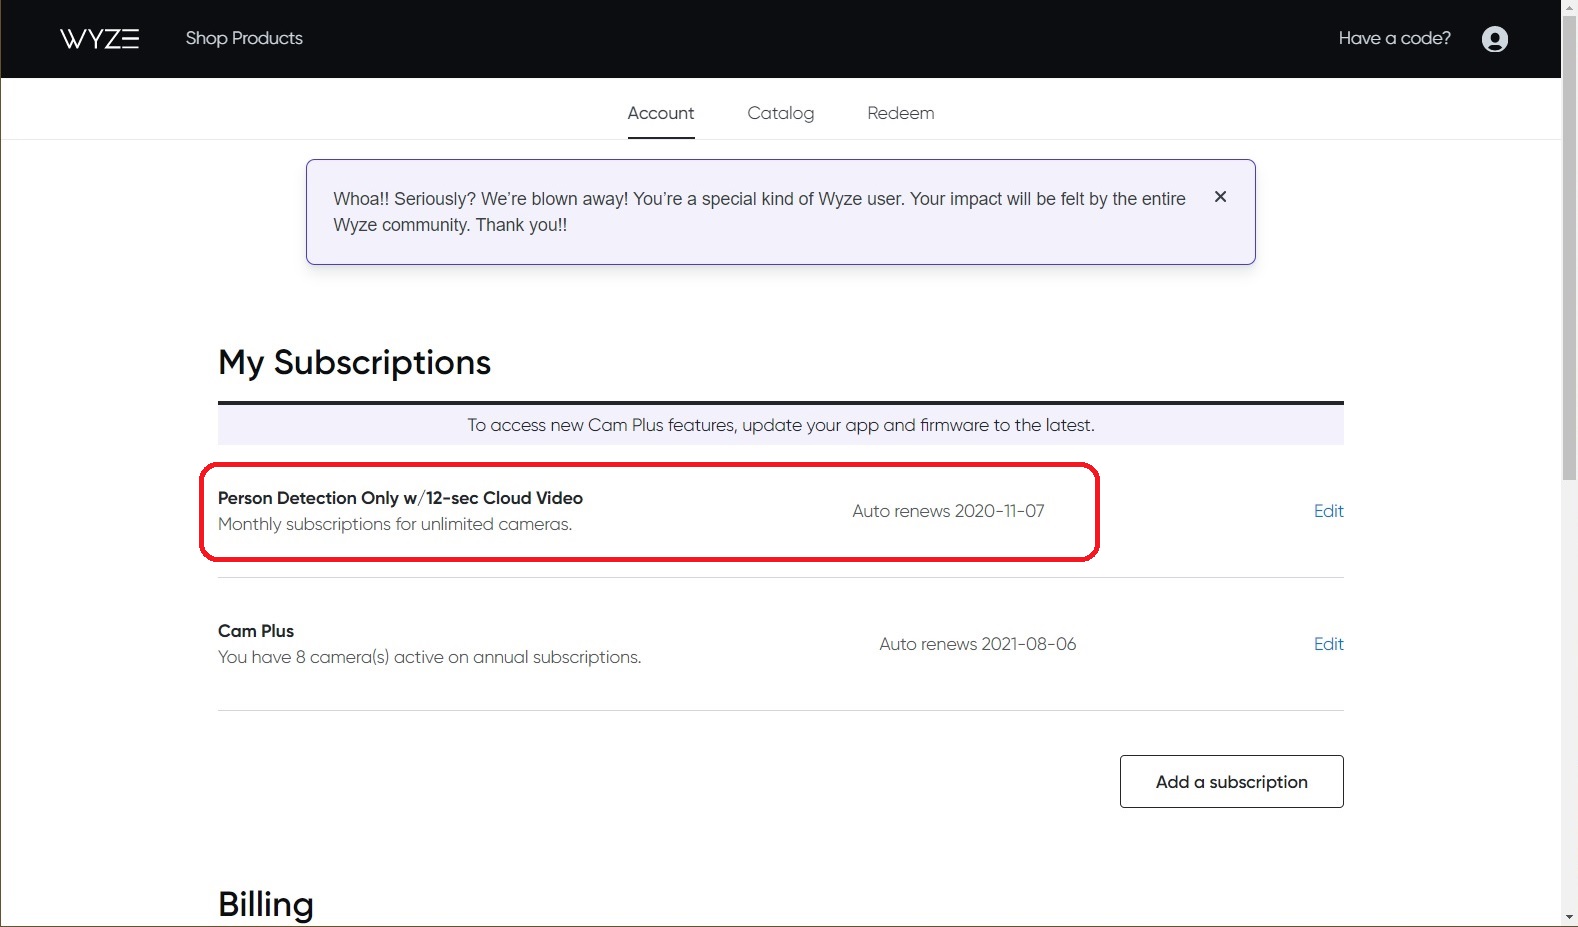Click the scrollbar down arrow
Image resolution: width=1578 pixels, height=927 pixels.
click(x=1569, y=917)
